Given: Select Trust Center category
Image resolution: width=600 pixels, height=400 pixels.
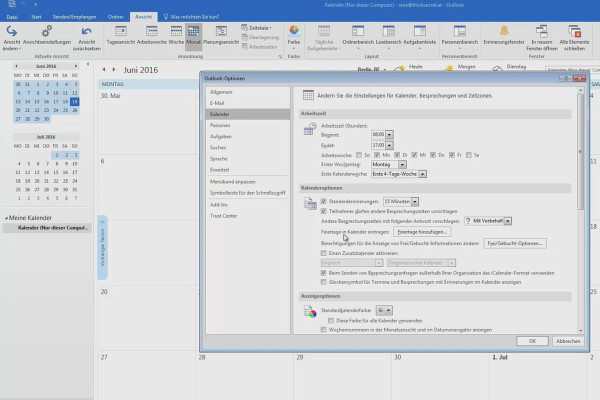Looking at the screenshot, I should (x=248, y=216).
